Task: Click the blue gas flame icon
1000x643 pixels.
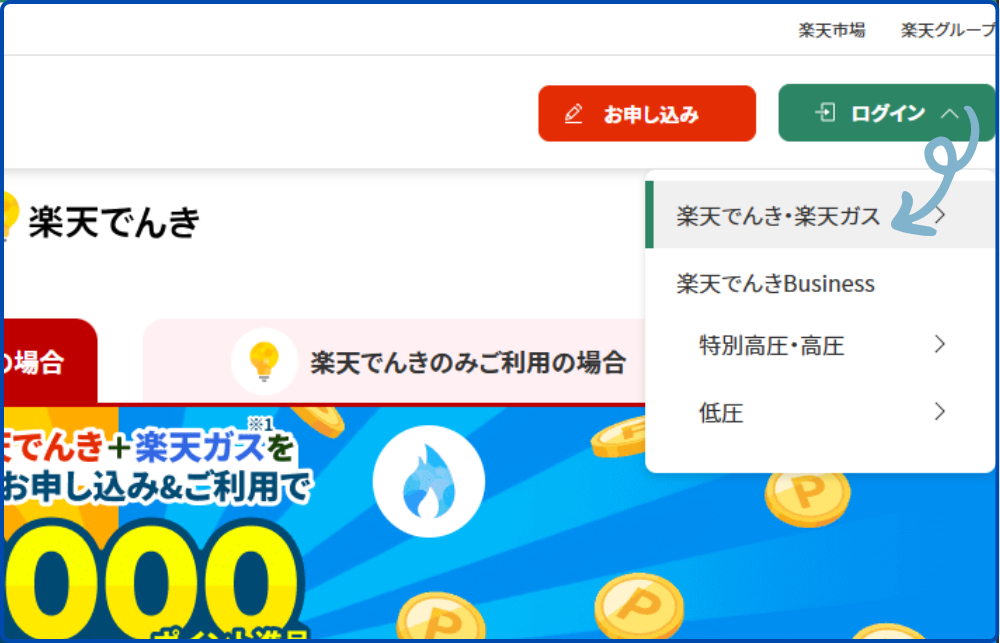Action: pyautogui.click(x=429, y=481)
